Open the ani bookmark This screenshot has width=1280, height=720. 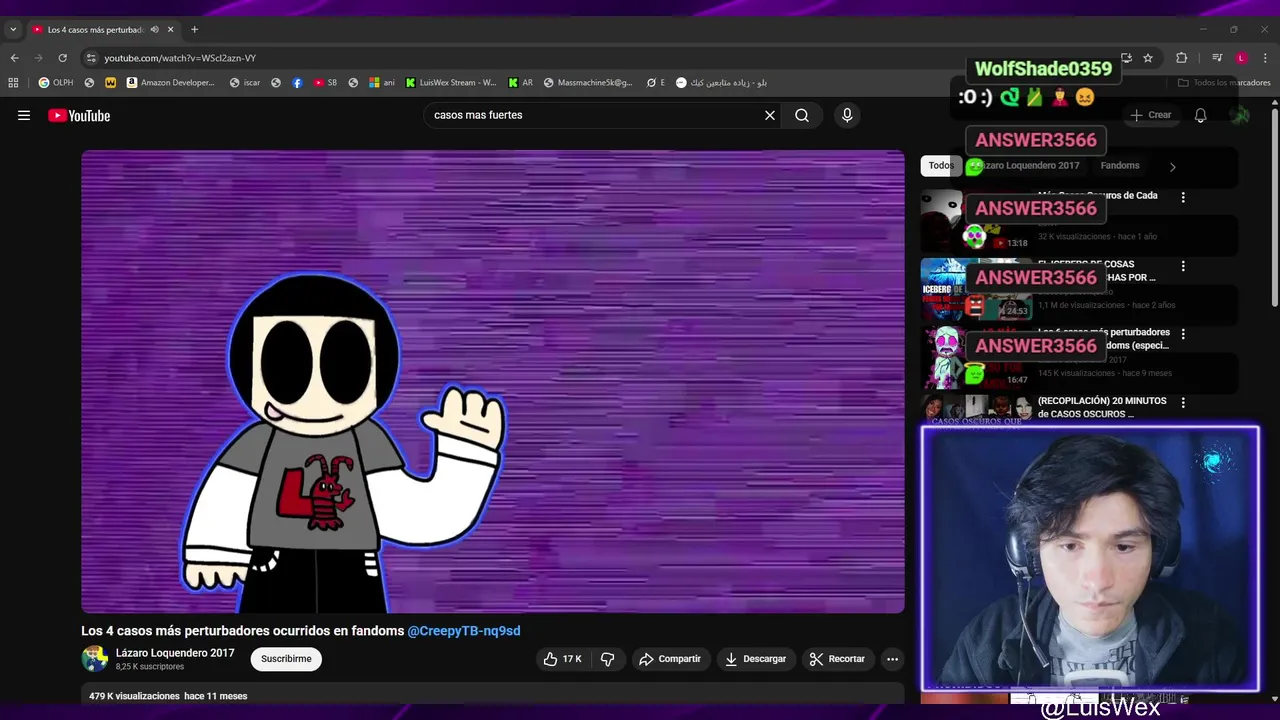pyautogui.click(x=382, y=83)
